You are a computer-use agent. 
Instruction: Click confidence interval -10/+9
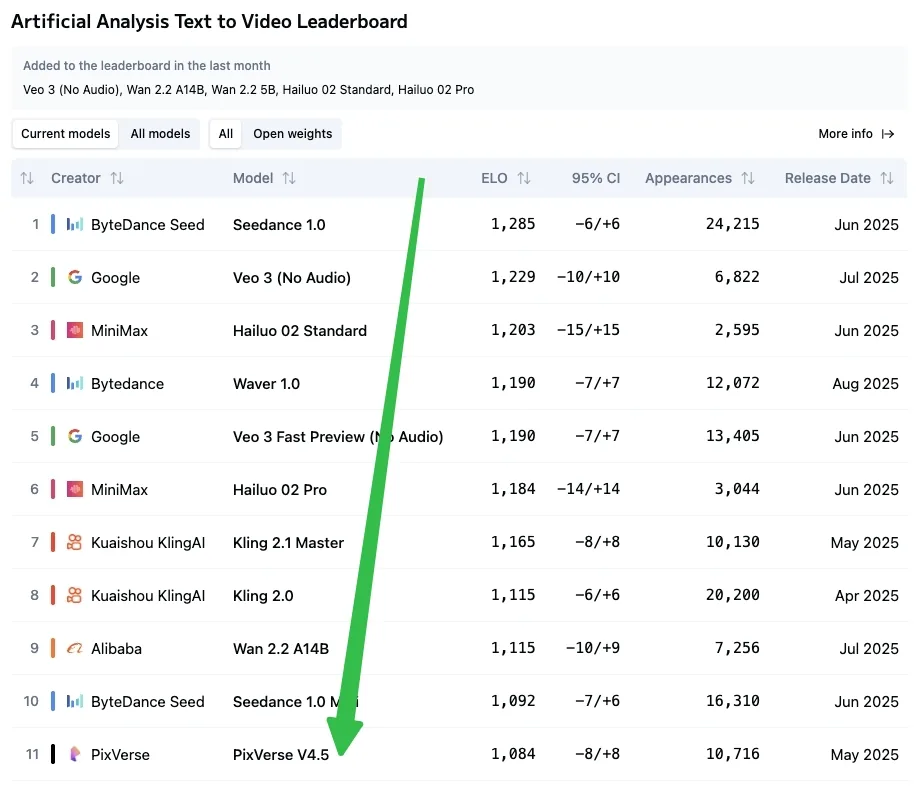point(593,648)
